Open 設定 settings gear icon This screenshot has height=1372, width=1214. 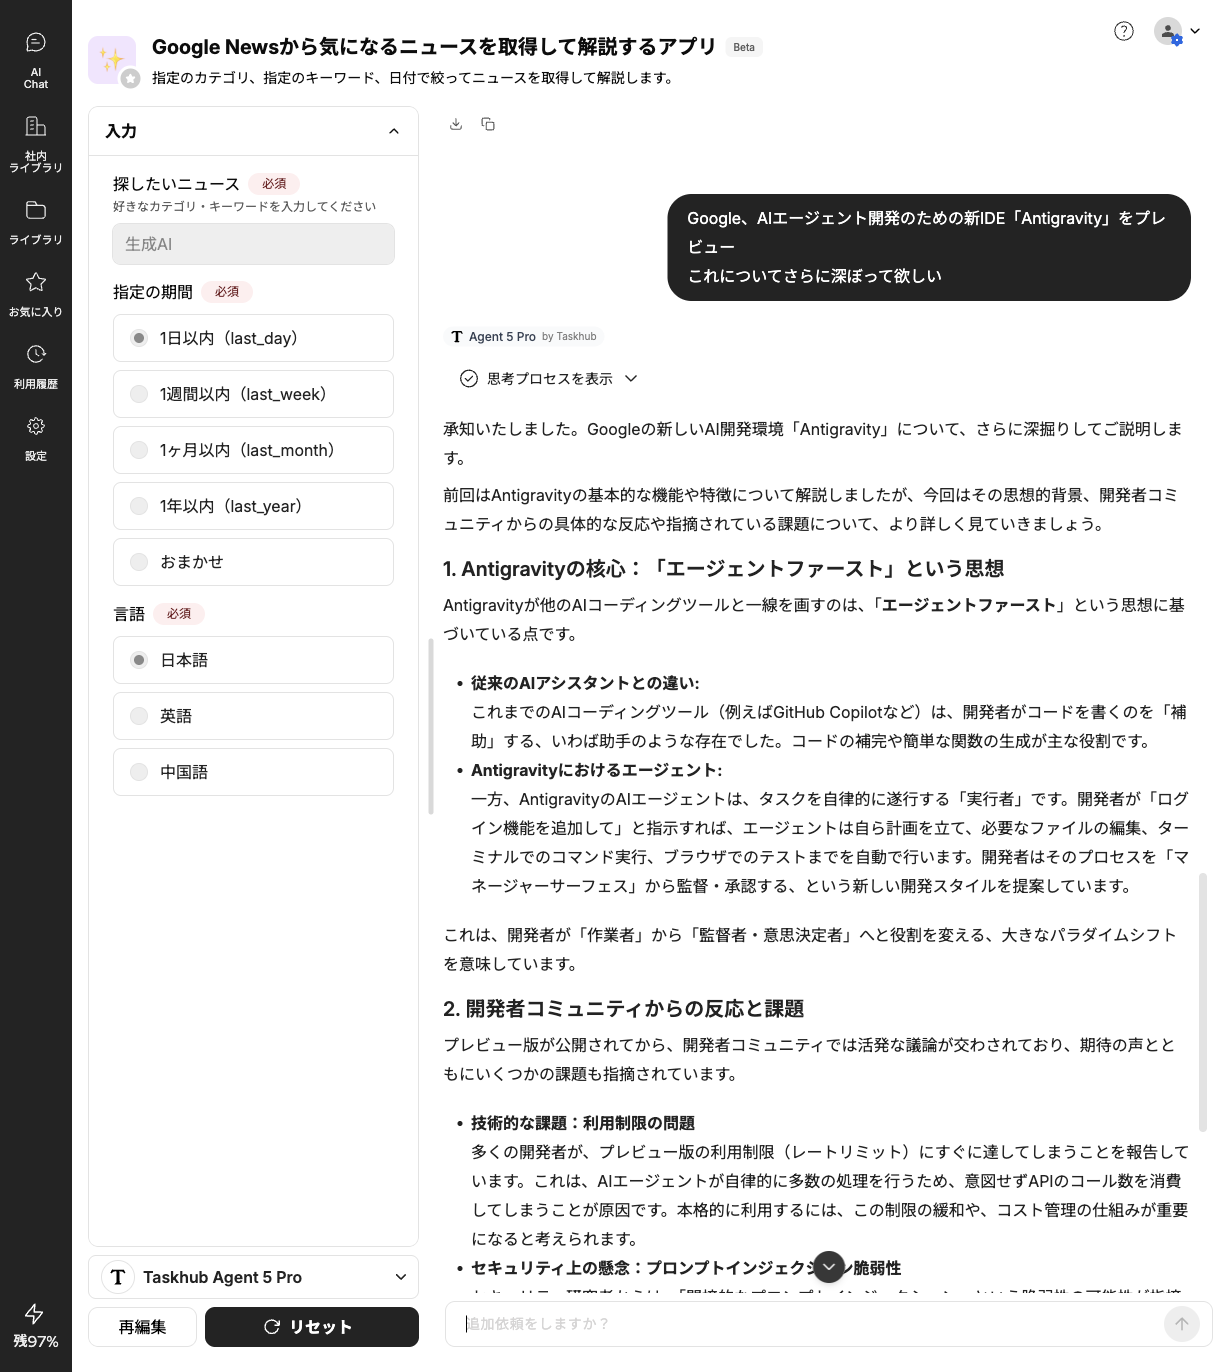(36, 437)
